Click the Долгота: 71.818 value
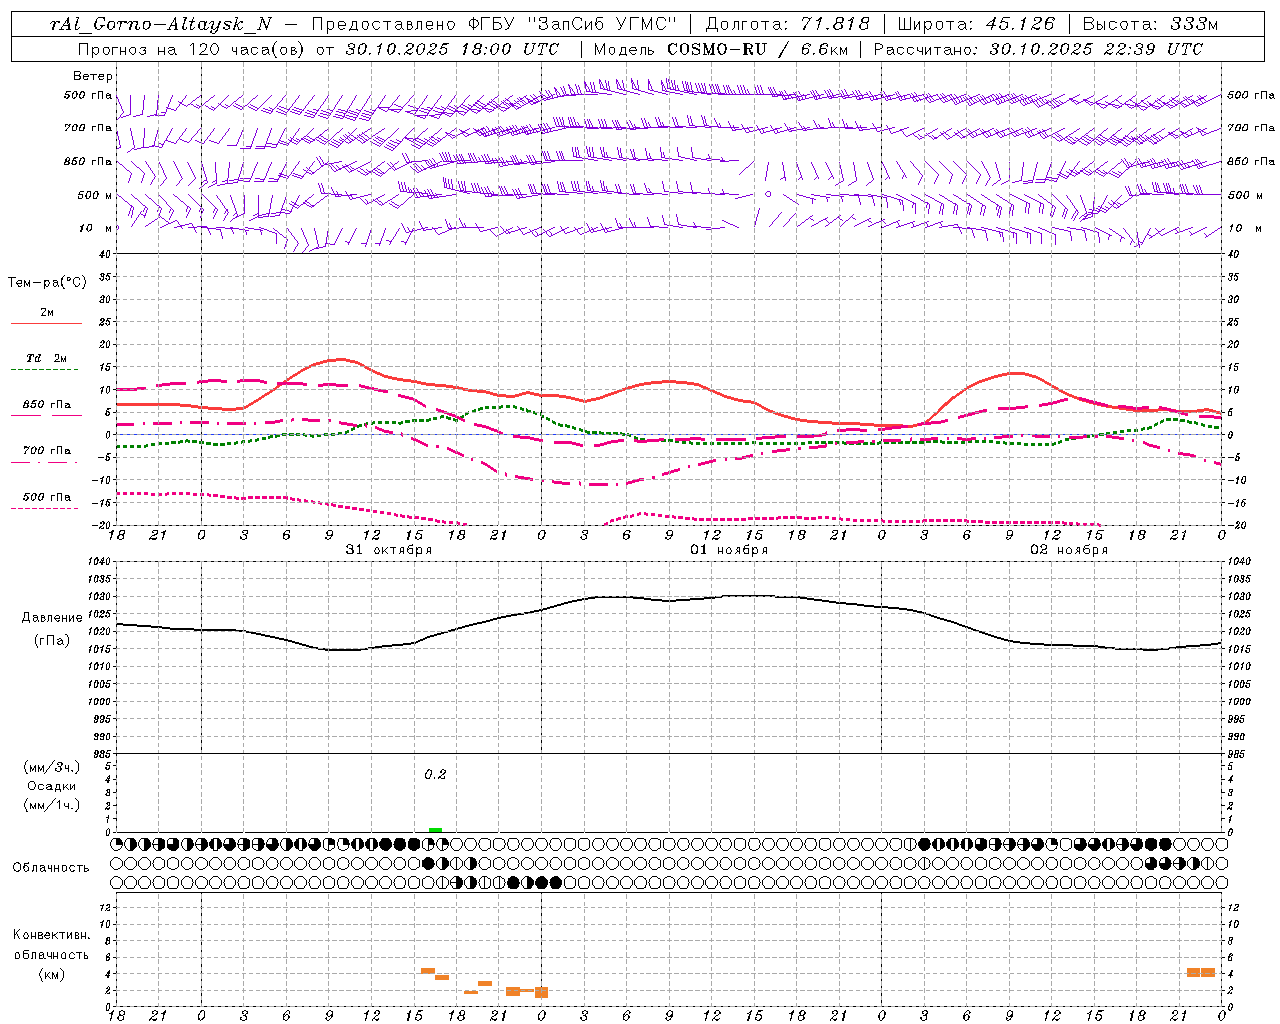 [788, 24]
